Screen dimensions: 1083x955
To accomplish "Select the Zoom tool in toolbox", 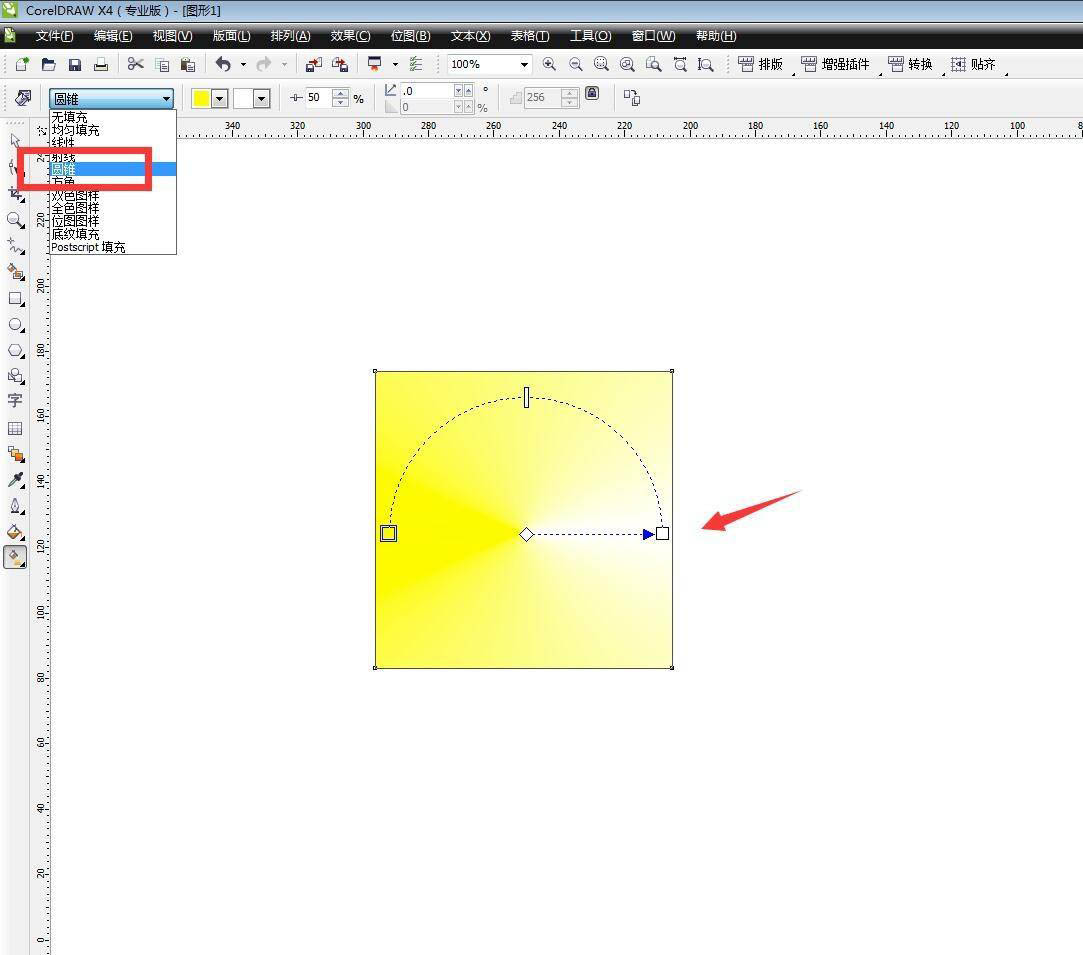I will click(x=15, y=219).
